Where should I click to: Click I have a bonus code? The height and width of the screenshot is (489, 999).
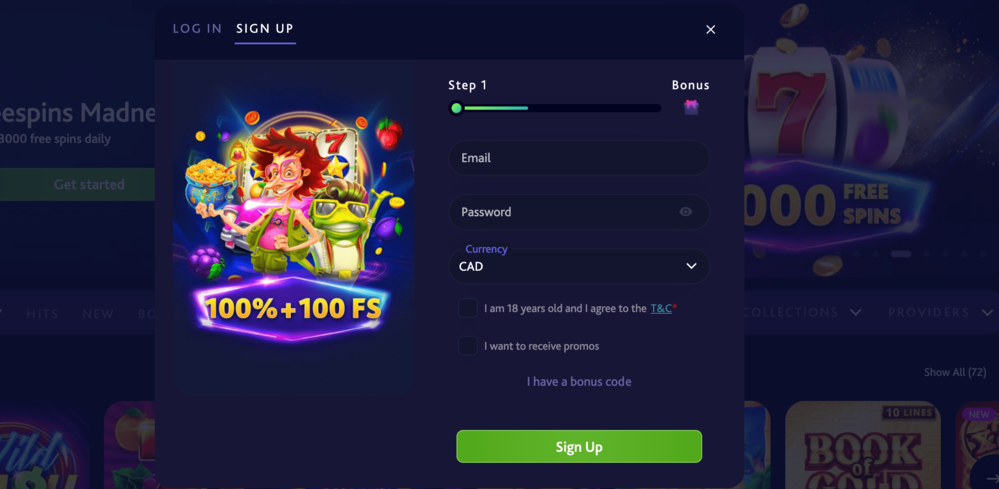(579, 381)
